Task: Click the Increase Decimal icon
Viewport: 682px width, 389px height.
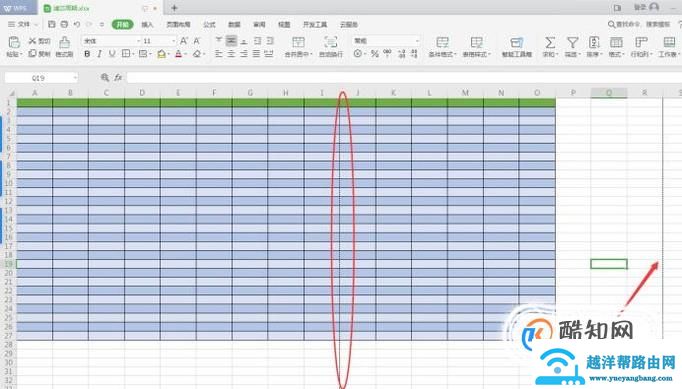Action: point(401,54)
